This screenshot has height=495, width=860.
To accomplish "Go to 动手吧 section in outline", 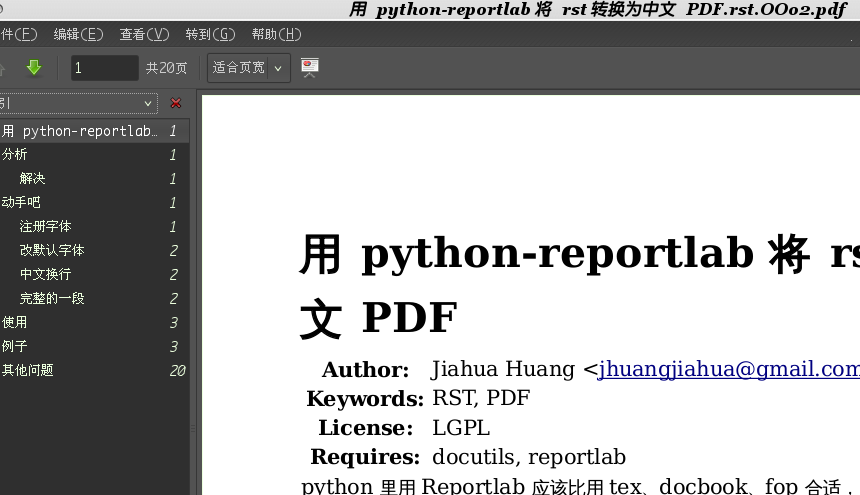I will tap(21, 203).
